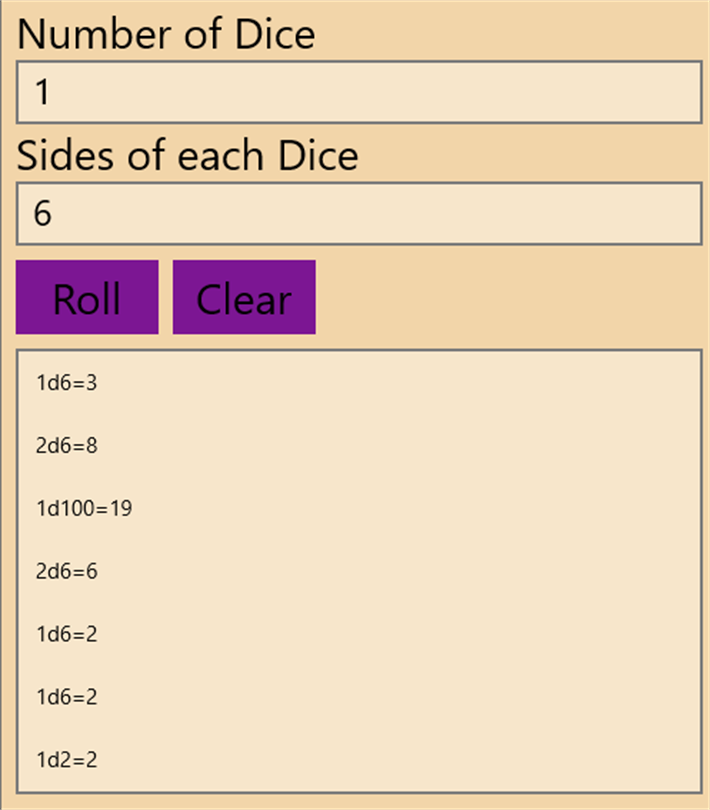Select the 2d6=6 result entry
Image resolution: width=710 pixels, height=810 pixels.
click(67, 571)
